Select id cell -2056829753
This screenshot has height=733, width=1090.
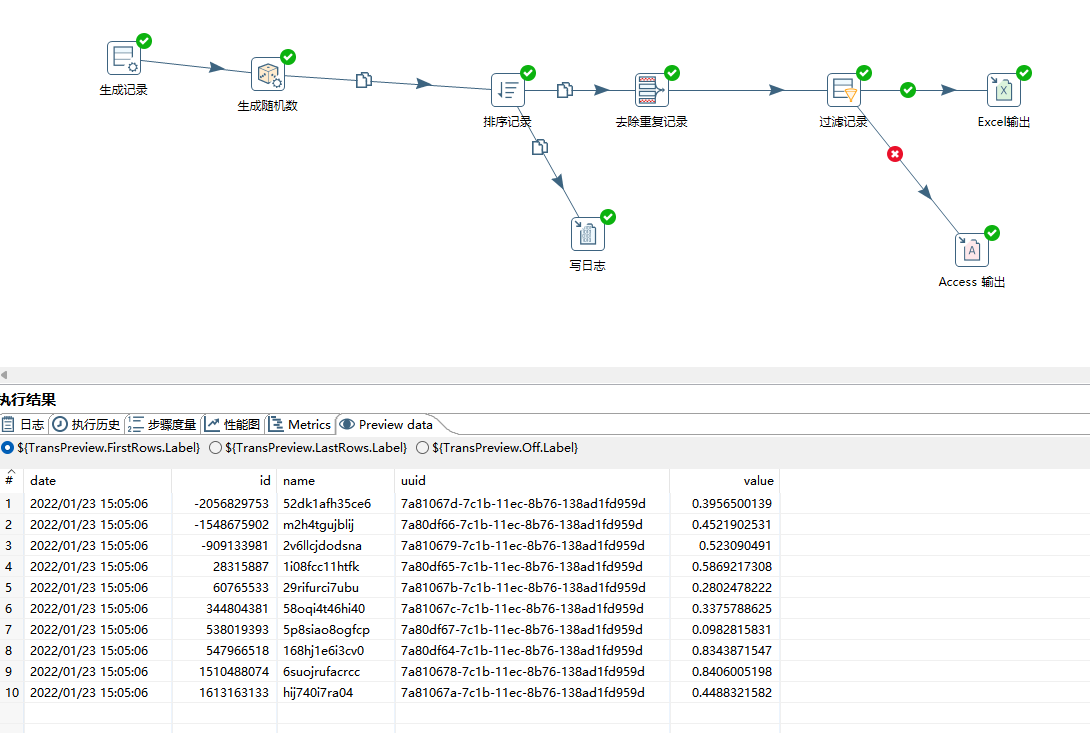click(x=225, y=504)
